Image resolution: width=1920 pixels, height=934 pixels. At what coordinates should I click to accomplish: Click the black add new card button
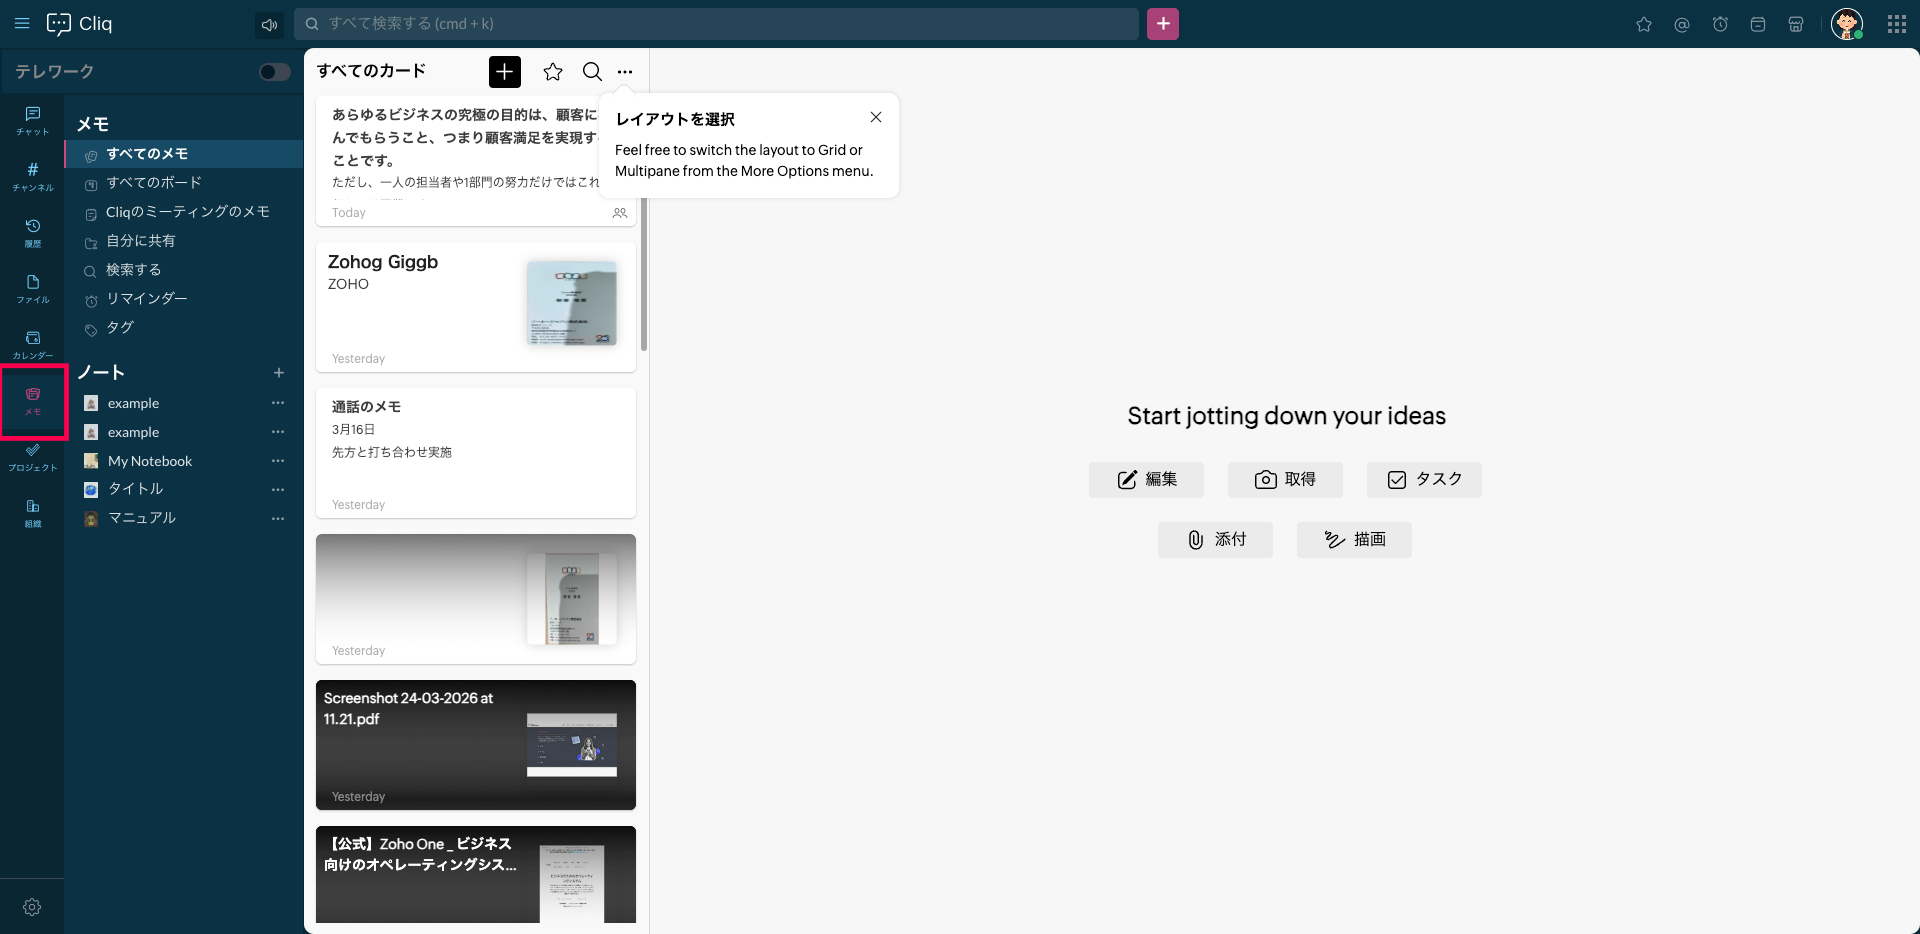[504, 72]
